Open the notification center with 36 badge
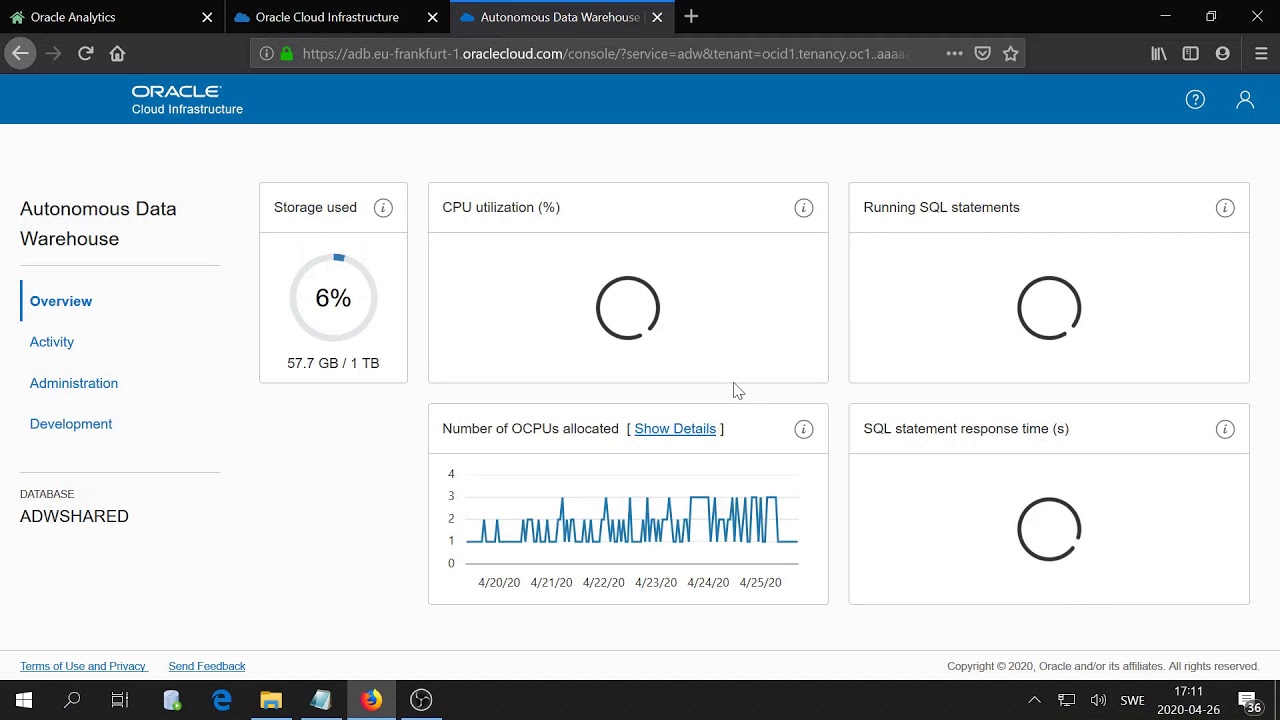 point(1249,701)
